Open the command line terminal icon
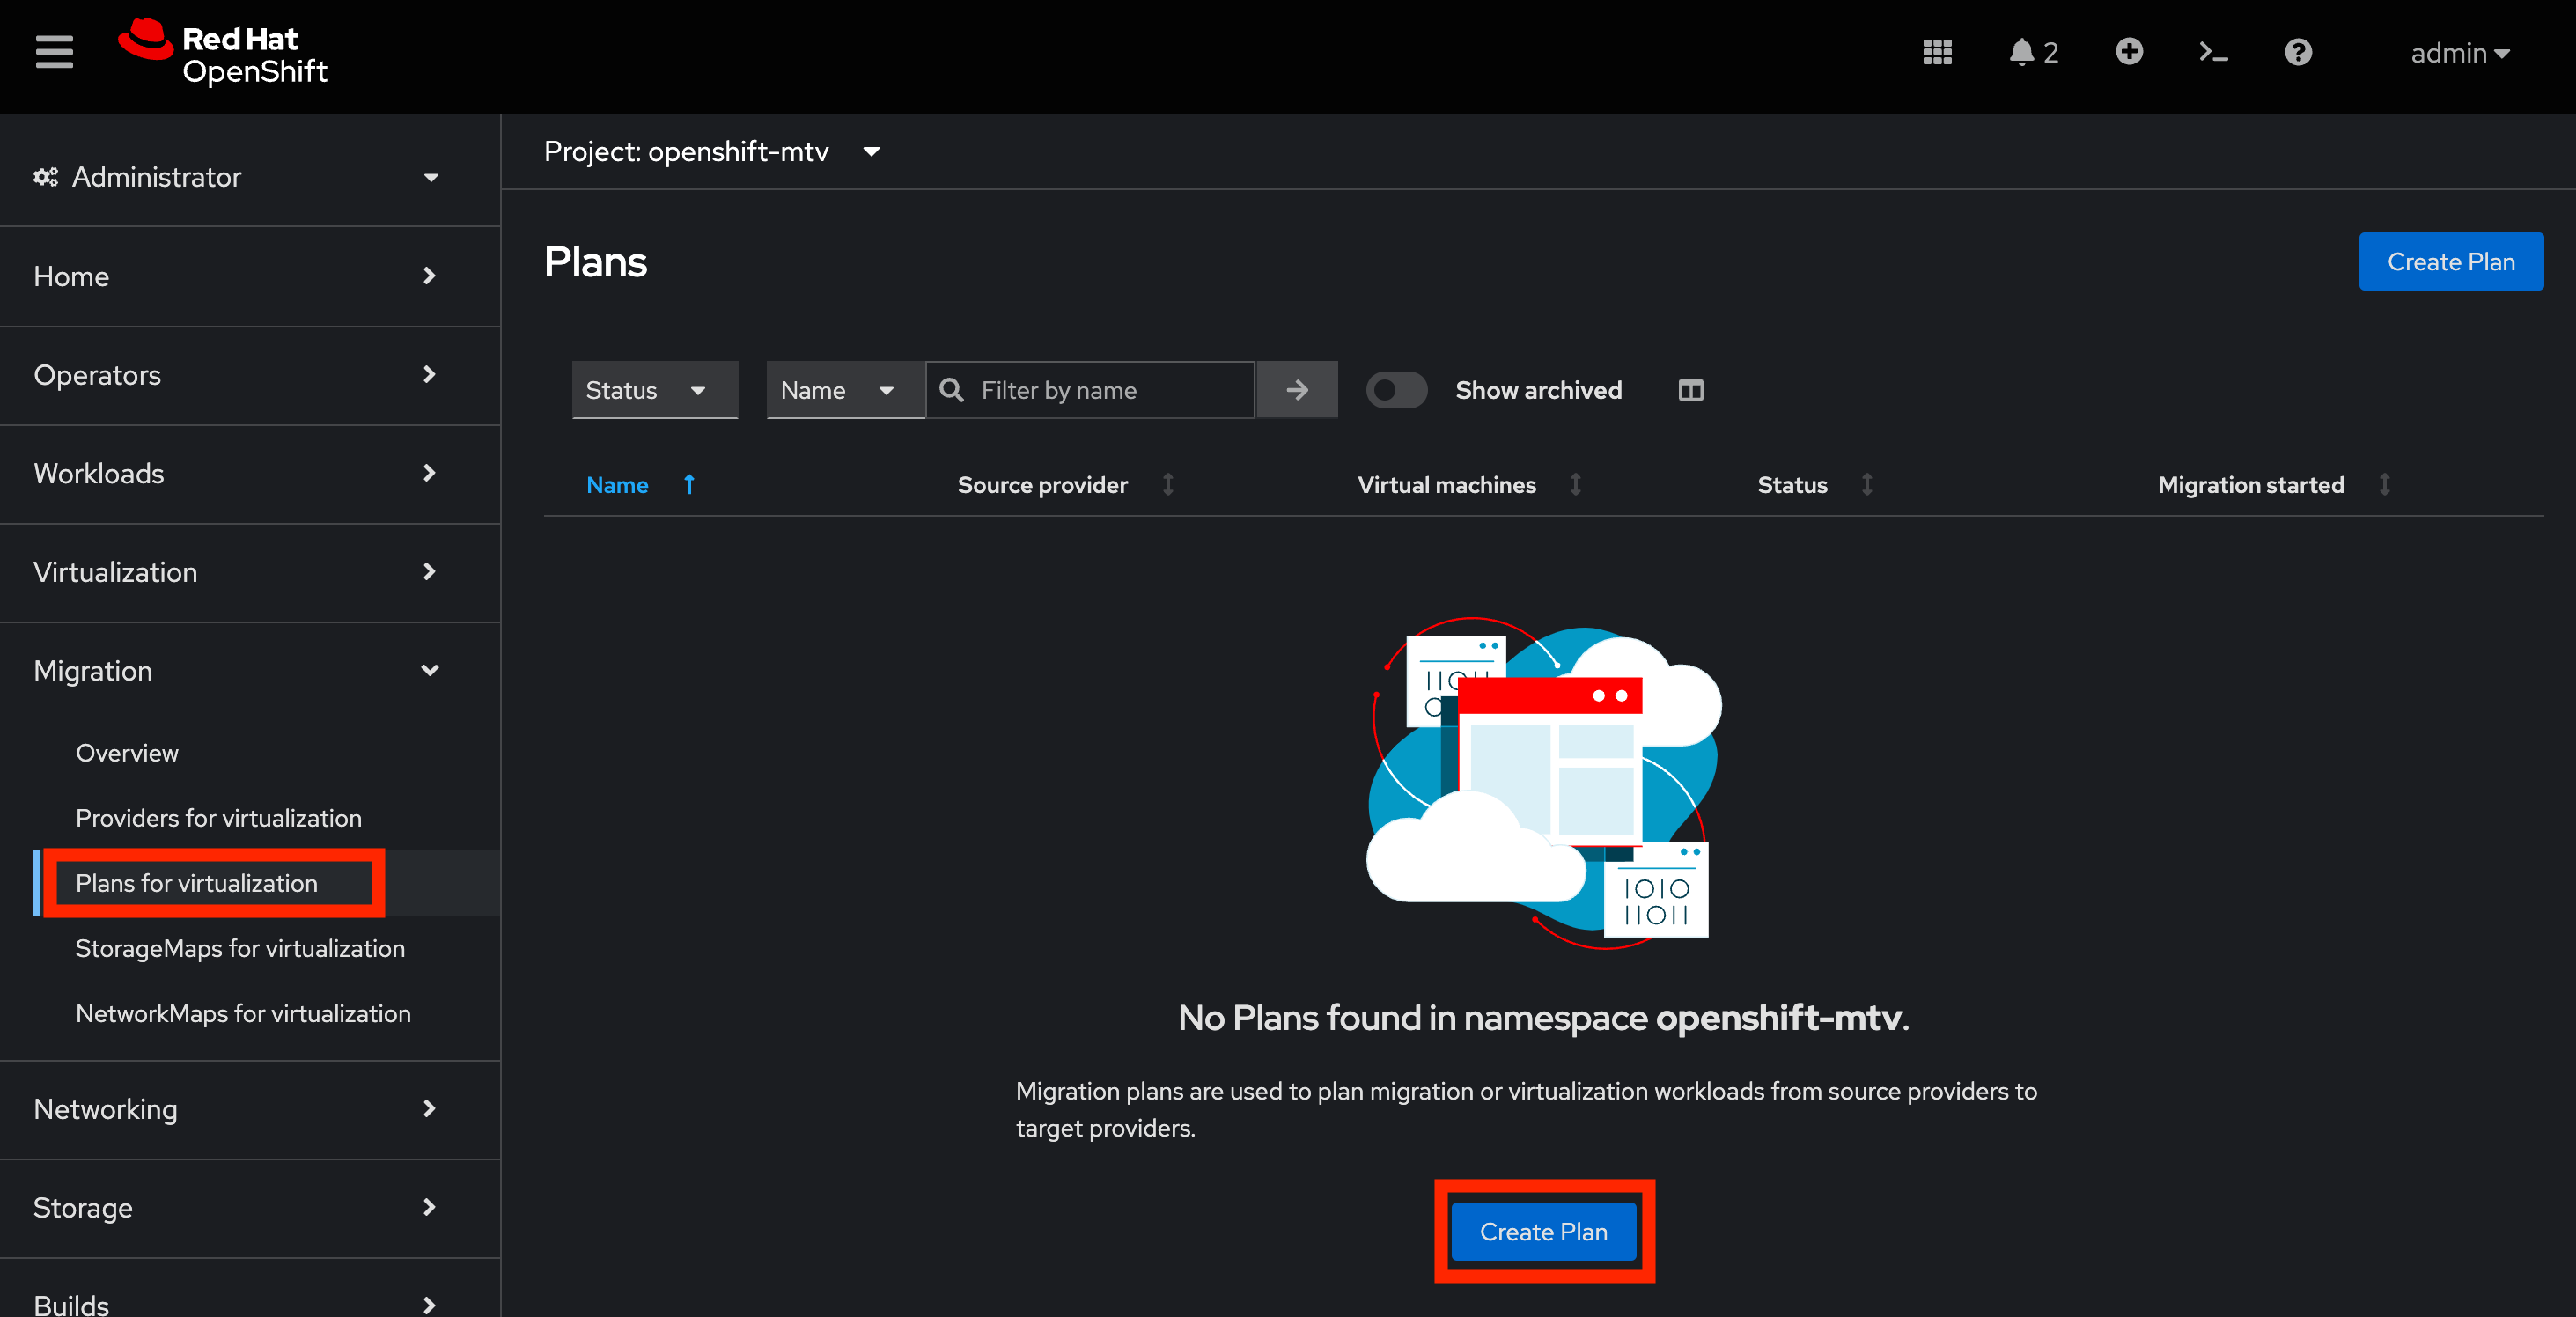Screen dimensions: 2576x1317 (x=2213, y=51)
